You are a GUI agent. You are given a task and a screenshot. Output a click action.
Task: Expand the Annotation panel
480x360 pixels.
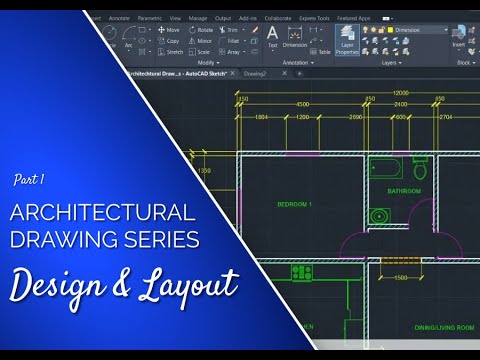point(298,63)
